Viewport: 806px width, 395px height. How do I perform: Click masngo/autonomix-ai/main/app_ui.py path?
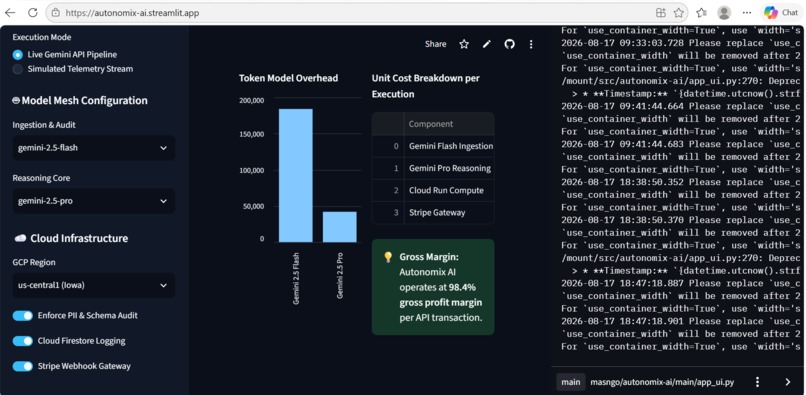coord(662,382)
